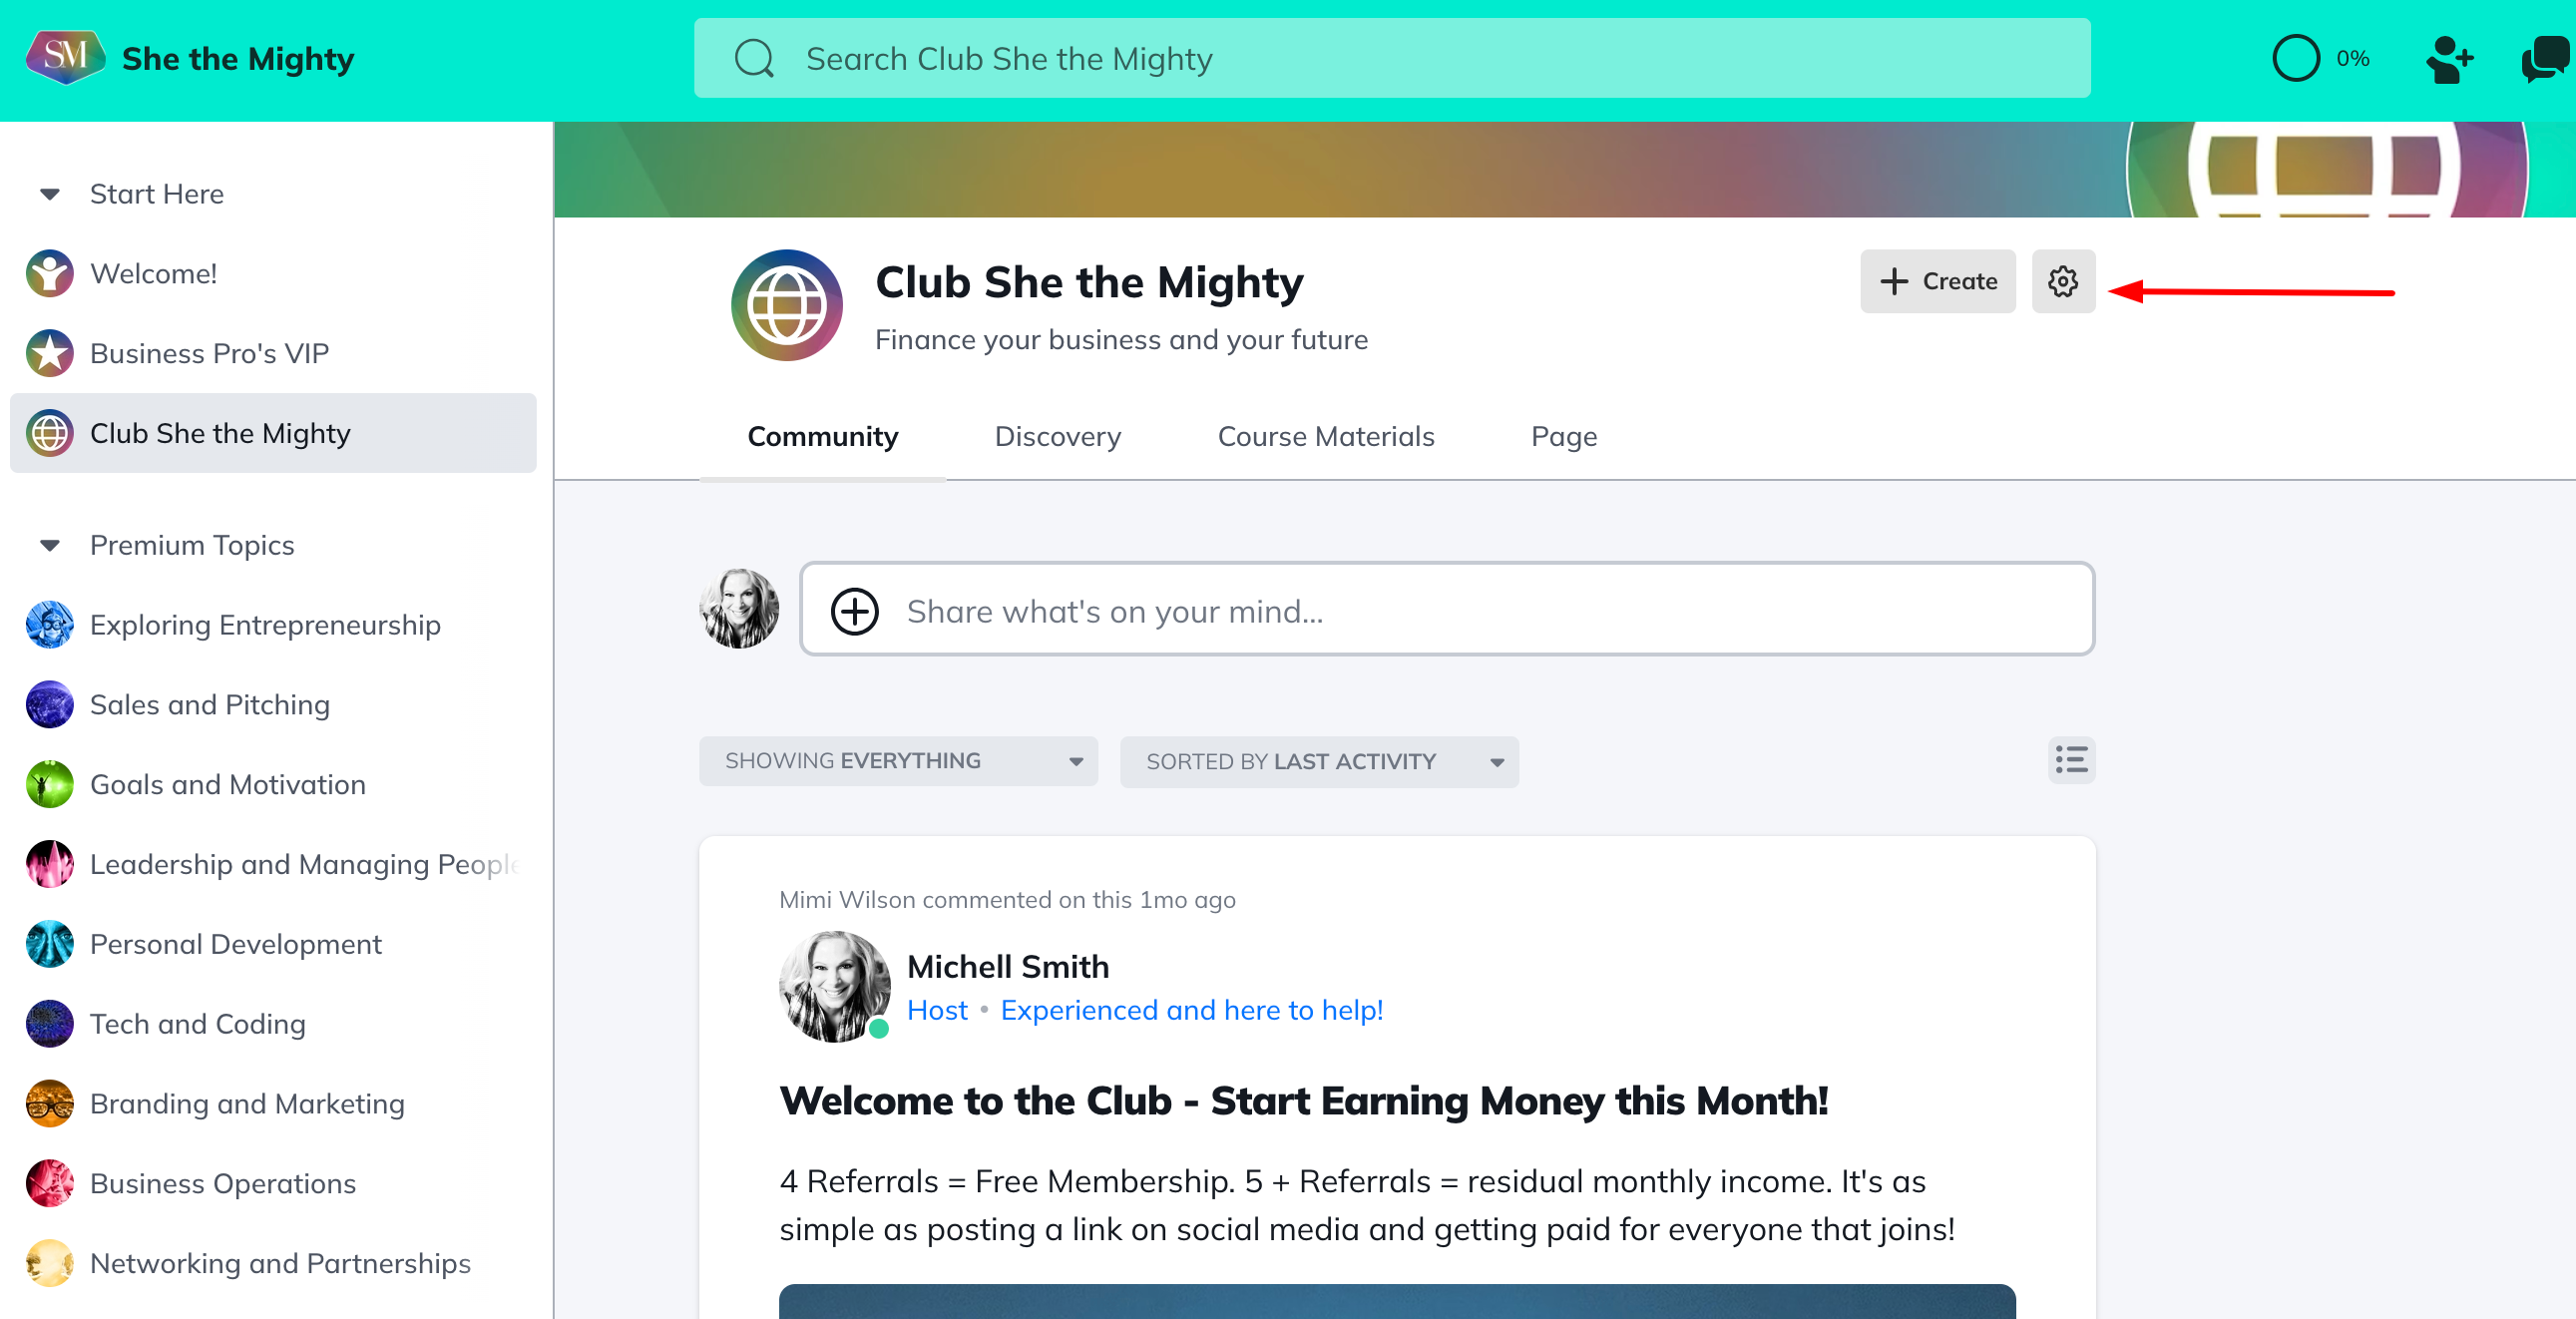Click the invite member icon
Viewport: 2576px width, 1319px height.
(2449, 60)
